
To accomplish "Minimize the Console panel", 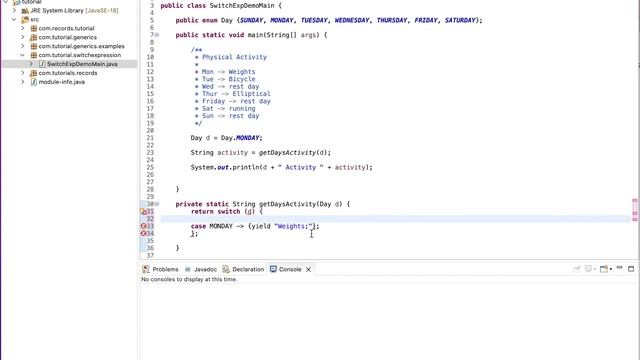I will (620, 268).
